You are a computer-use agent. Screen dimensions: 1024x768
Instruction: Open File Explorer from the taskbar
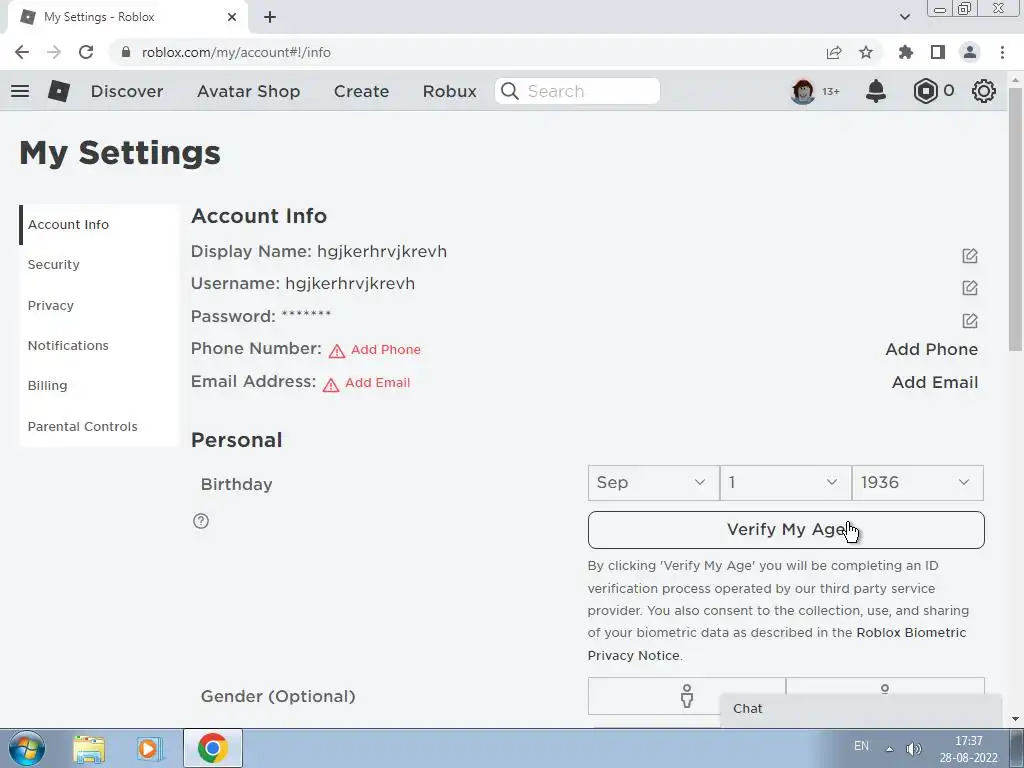tap(89, 748)
